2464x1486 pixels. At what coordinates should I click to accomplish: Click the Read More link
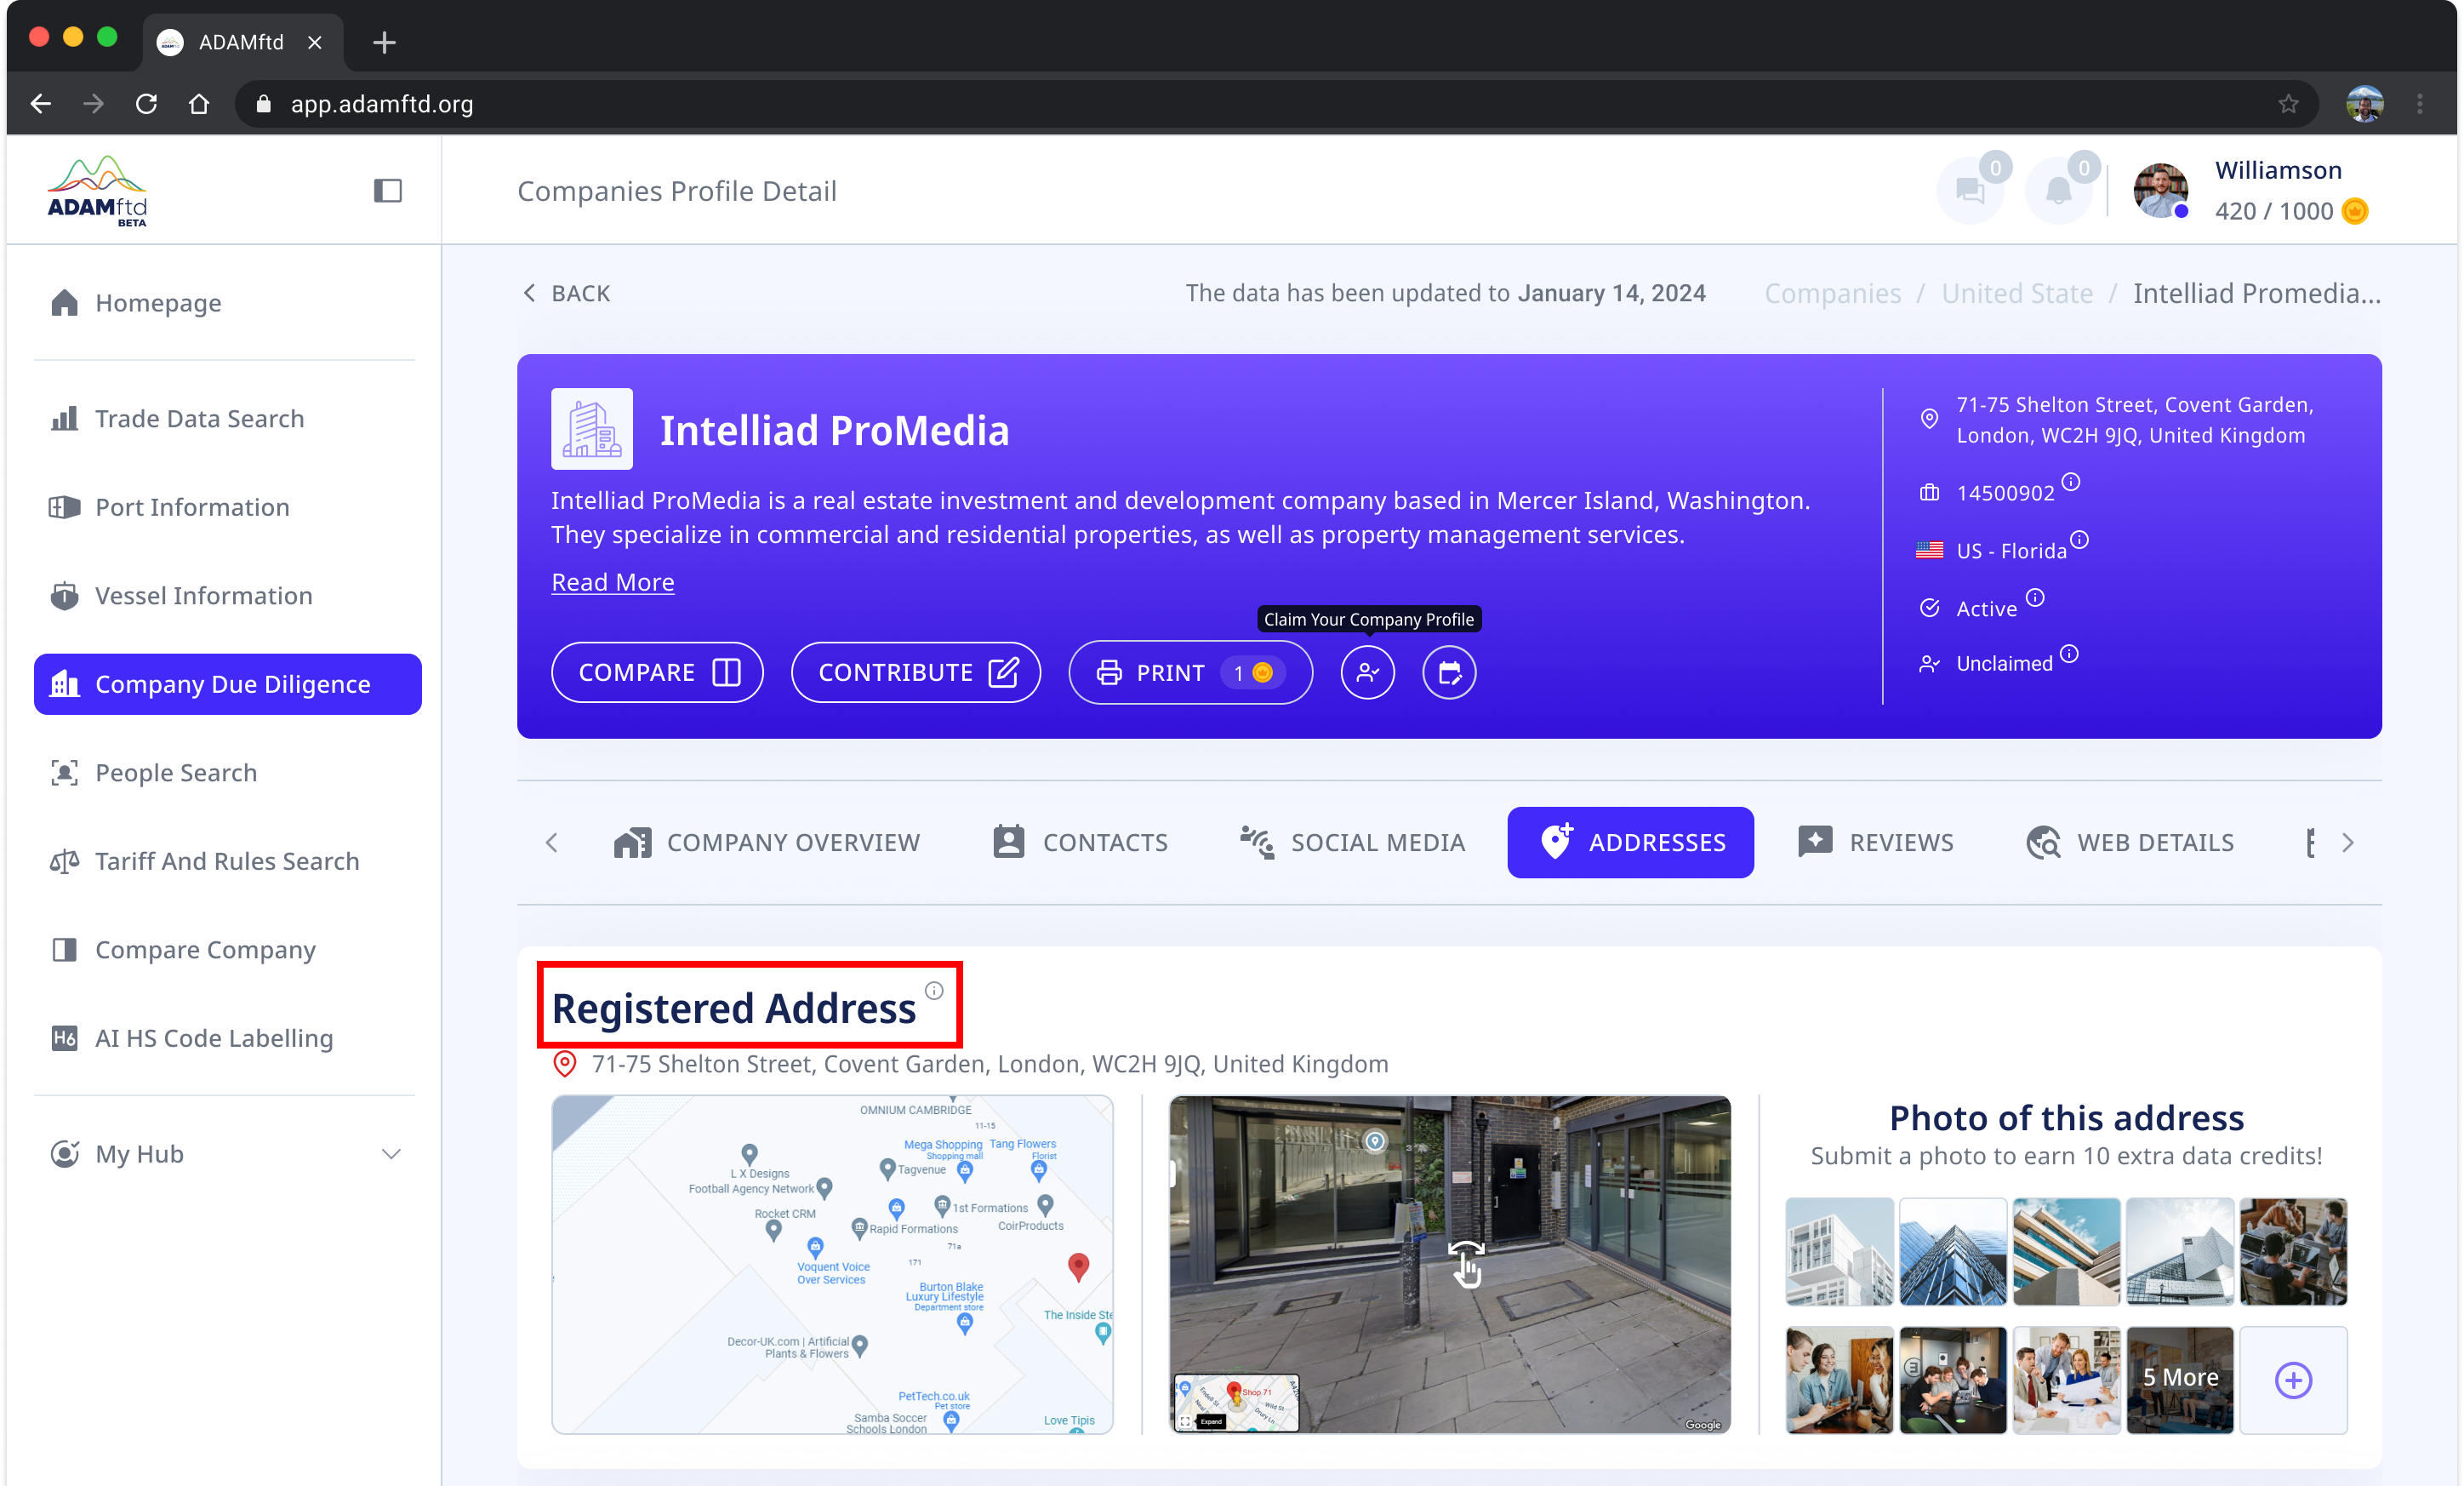click(x=612, y=582)
